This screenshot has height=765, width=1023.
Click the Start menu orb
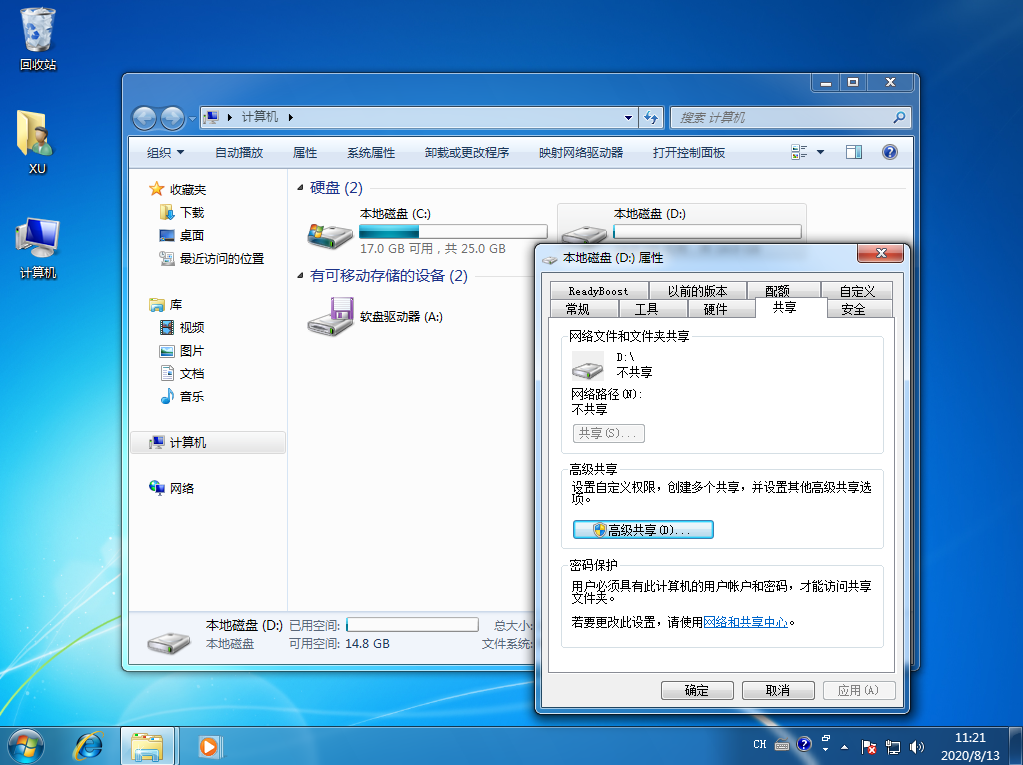pos(25,745)
